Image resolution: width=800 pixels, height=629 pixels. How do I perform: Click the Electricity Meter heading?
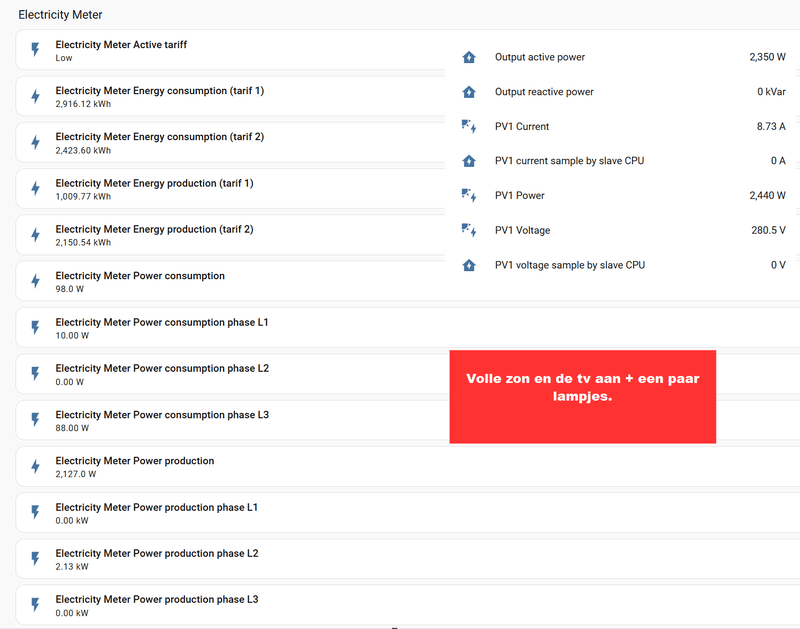60,15
